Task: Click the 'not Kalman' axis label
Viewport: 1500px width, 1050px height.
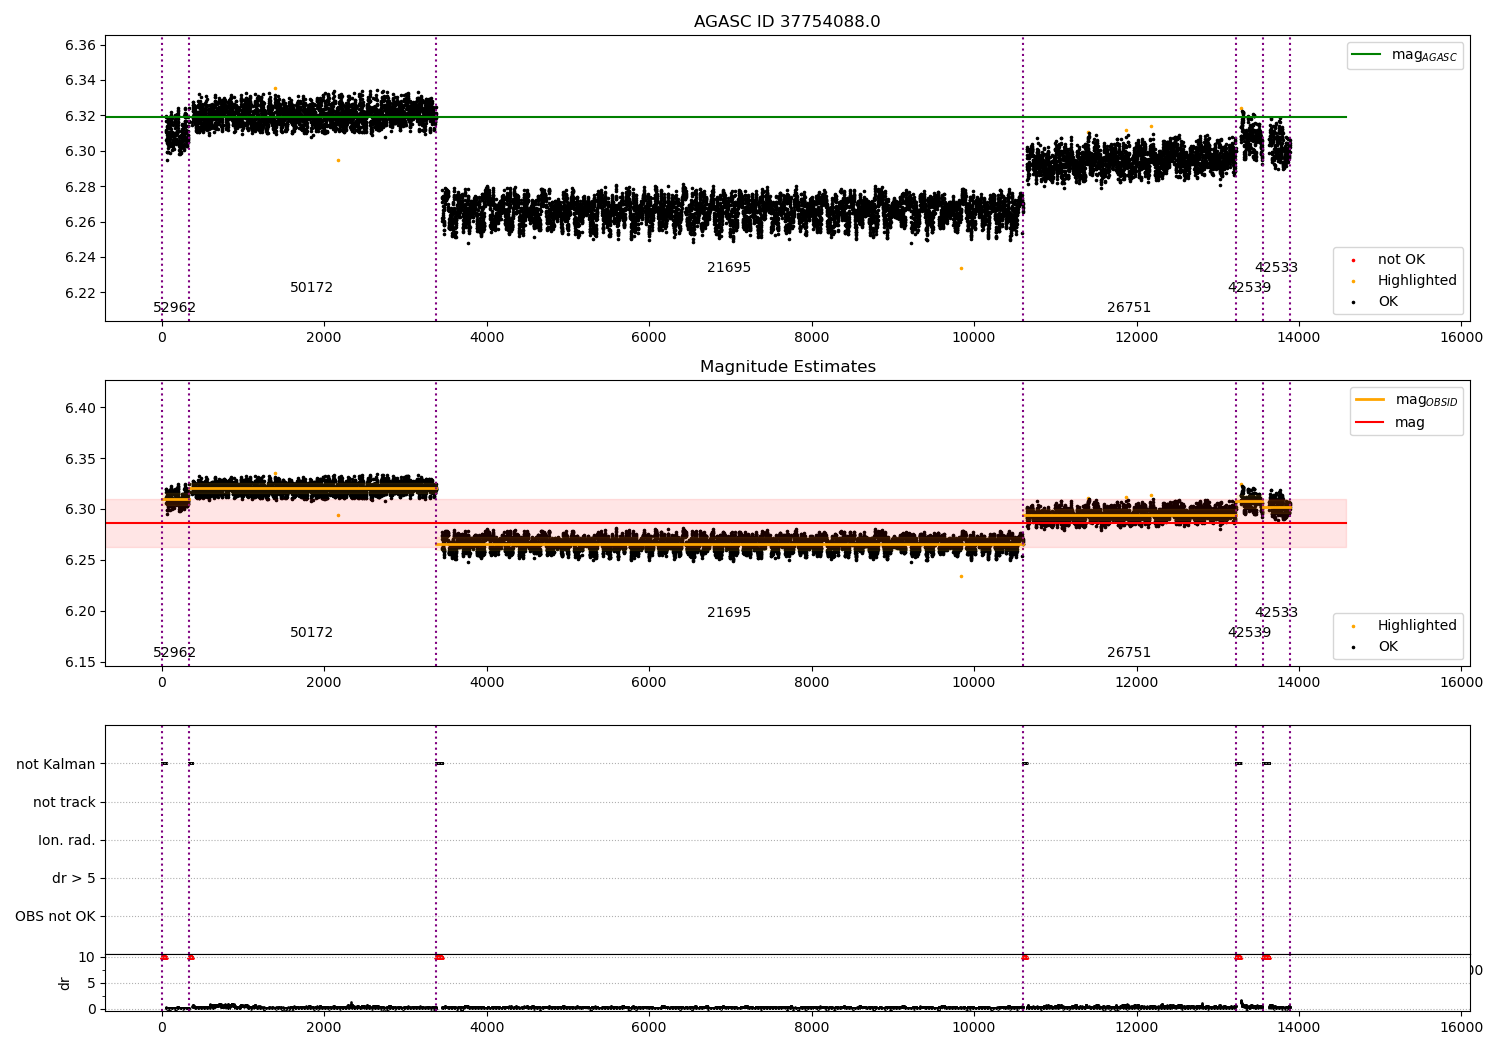Action: [x=56, y=764]
